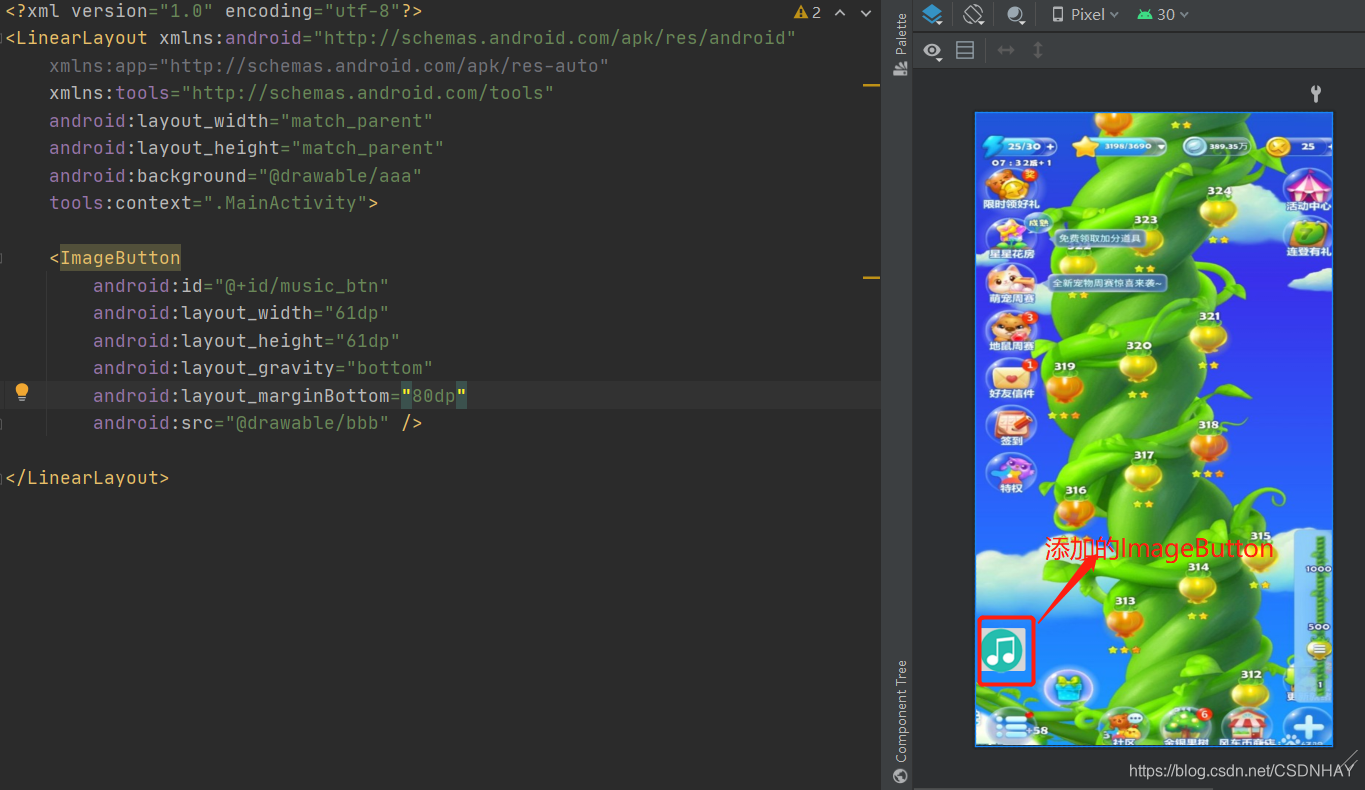Go to previous highlighted error arrow
The width and height of the screenshot is (1365, 790).
[840, 12]
